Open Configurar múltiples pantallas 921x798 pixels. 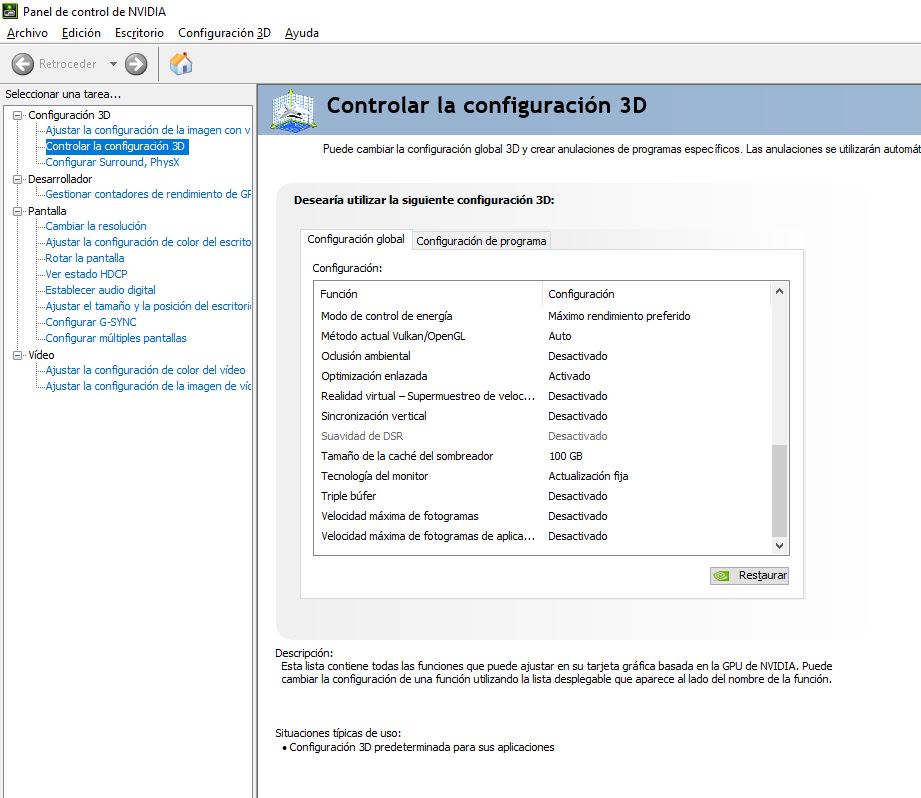(116, 338)
